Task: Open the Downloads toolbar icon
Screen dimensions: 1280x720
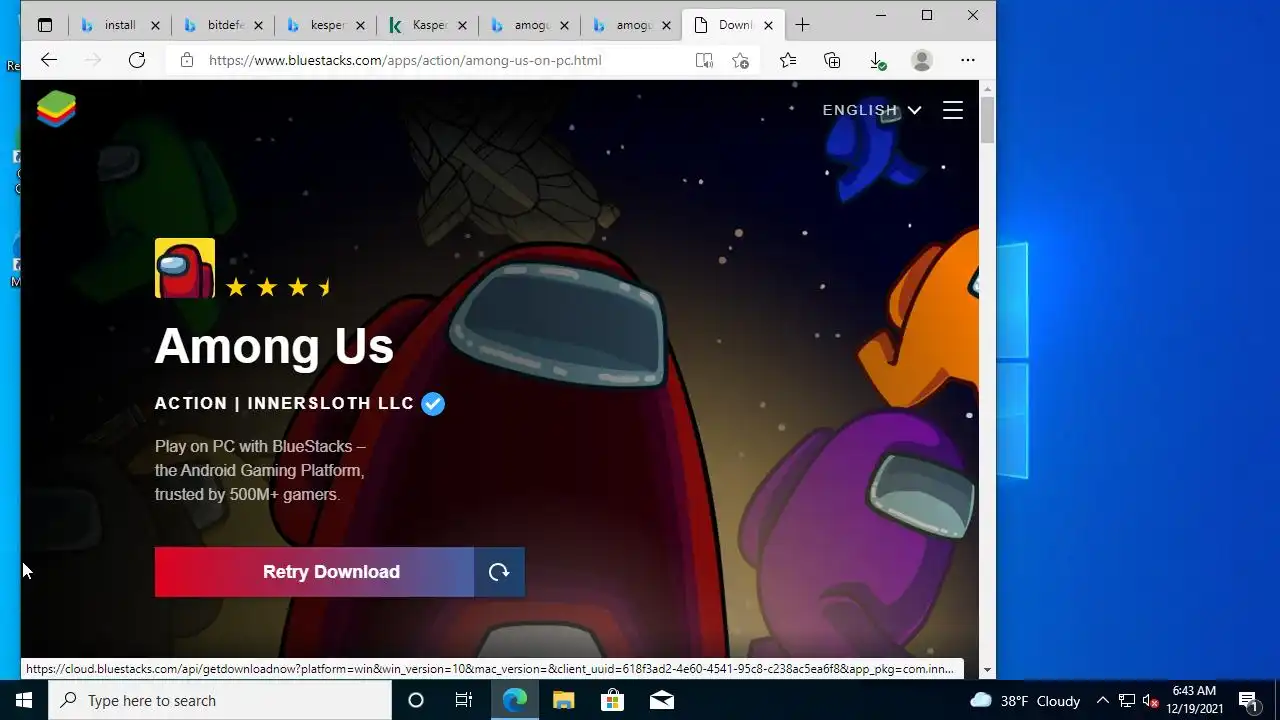Action: point(877,61)
